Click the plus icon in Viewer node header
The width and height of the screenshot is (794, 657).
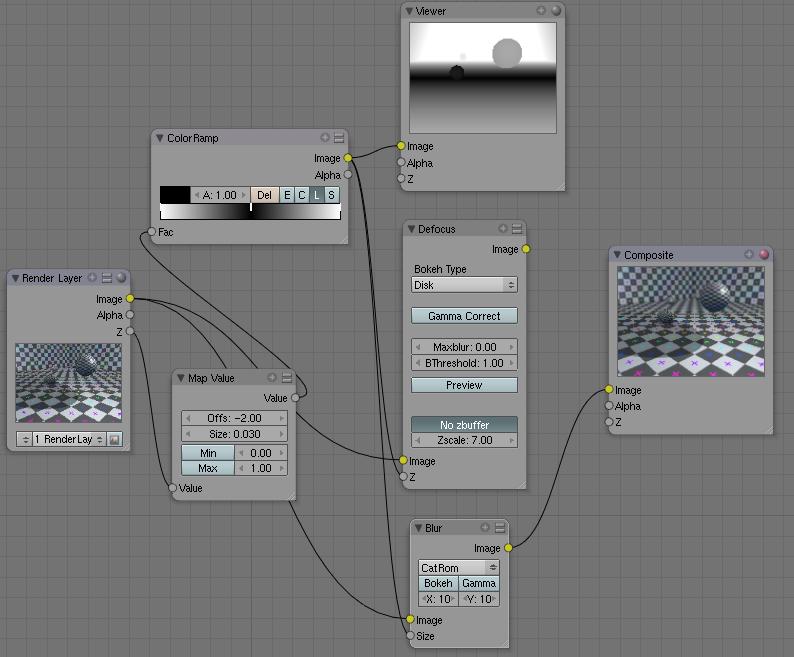[x=541, y=11]
